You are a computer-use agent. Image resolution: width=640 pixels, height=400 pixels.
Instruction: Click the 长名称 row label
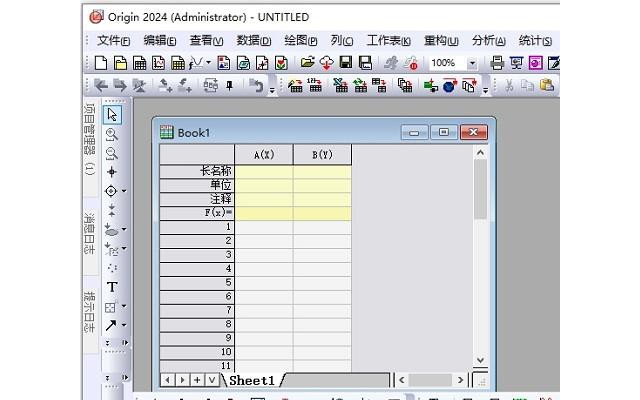[x=197, y=171]
